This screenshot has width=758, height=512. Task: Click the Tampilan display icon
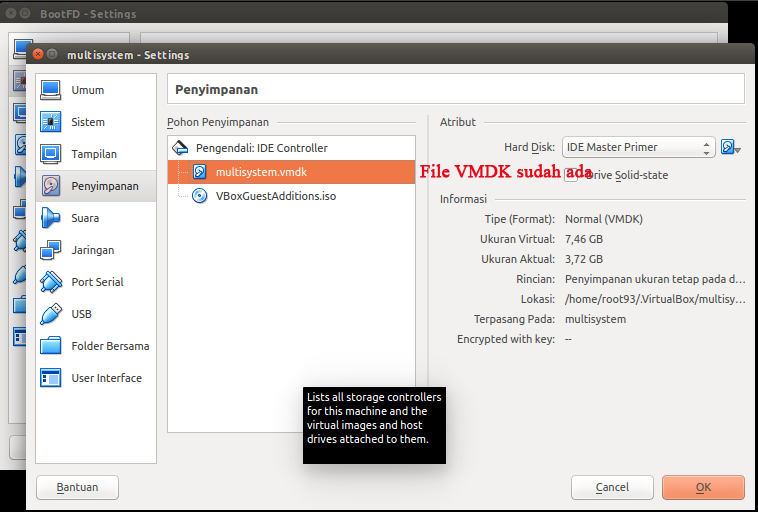tap(51, 154)
